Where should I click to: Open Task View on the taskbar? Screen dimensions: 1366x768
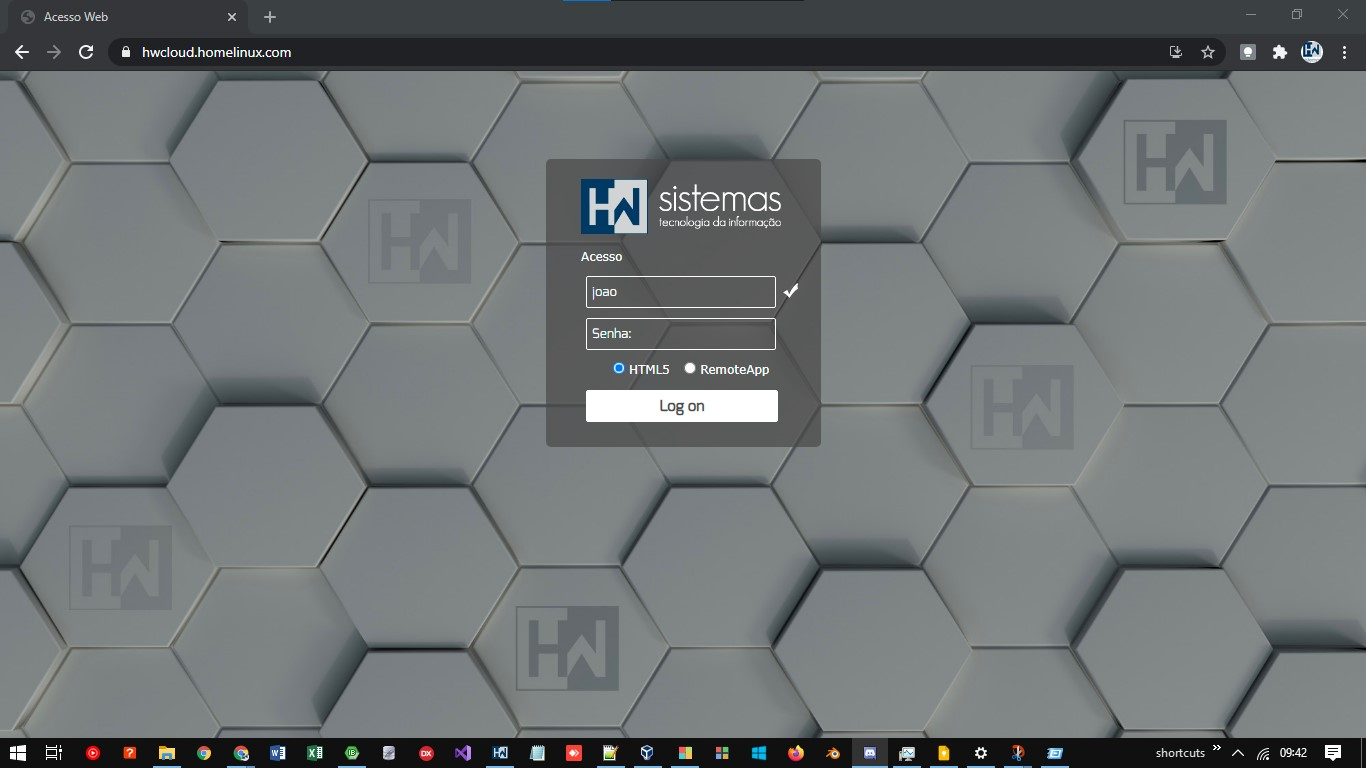click(54, 753)
